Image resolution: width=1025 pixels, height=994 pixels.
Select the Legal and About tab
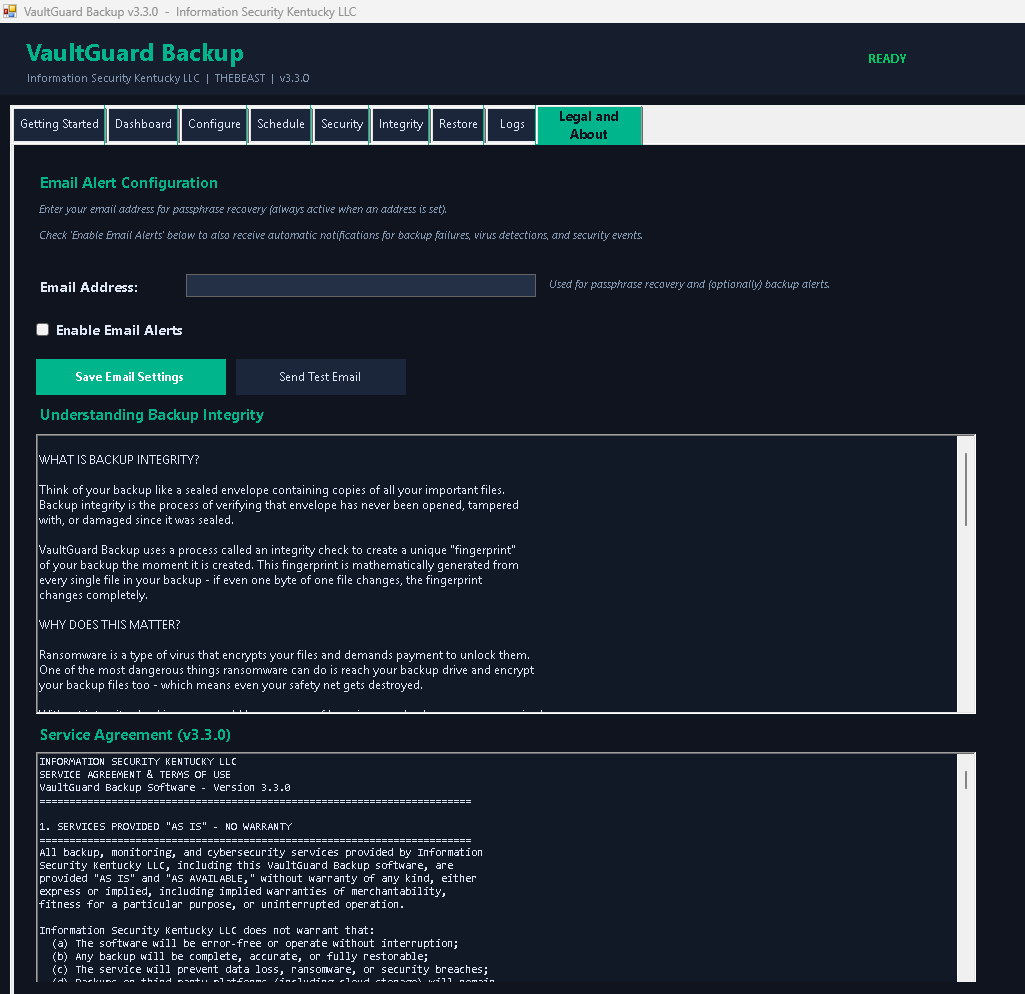(x=589, y=125)
